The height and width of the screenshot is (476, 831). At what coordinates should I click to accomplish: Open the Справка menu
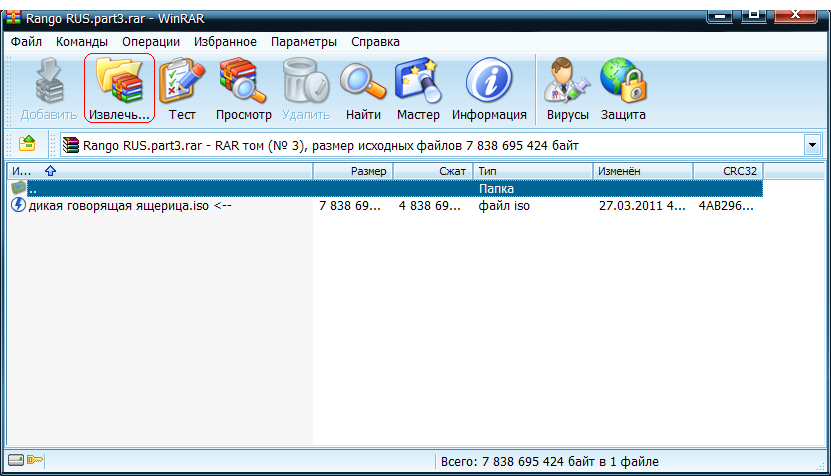(x=375, y=42)
